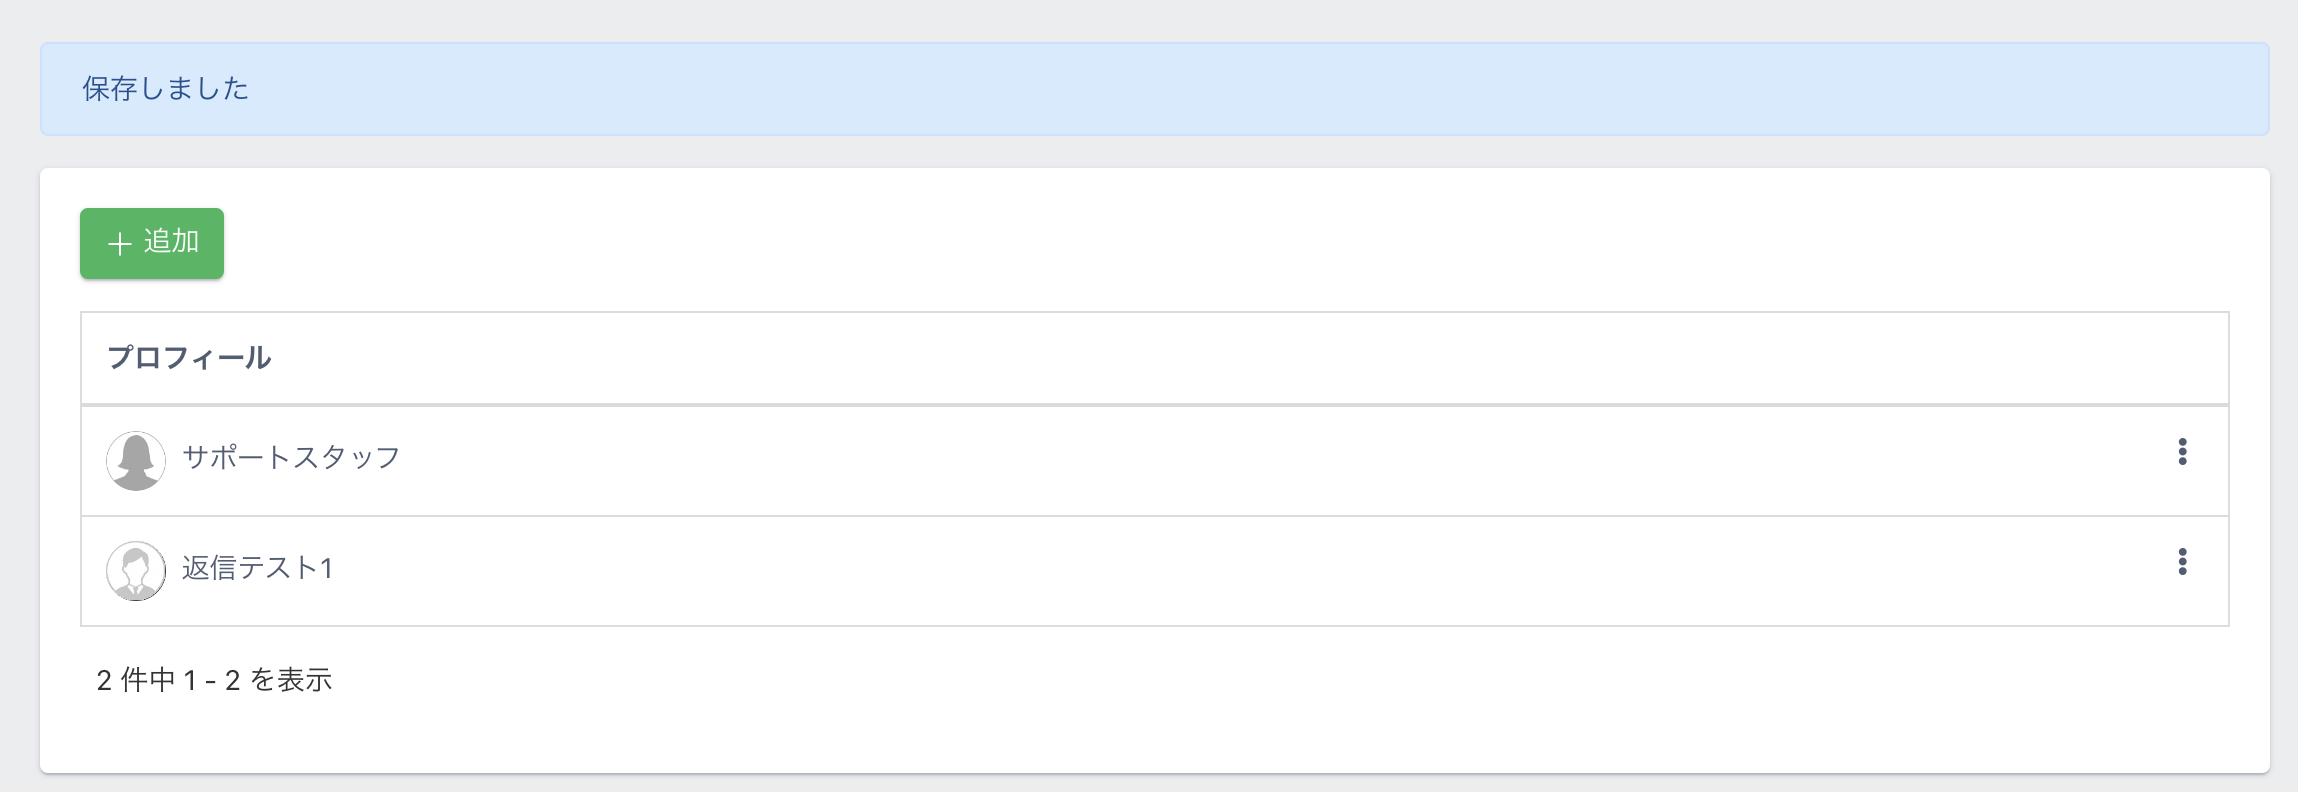The image size is (2298, 792).
Task: Click the プロフィール column header
Action: coord(189,358)
